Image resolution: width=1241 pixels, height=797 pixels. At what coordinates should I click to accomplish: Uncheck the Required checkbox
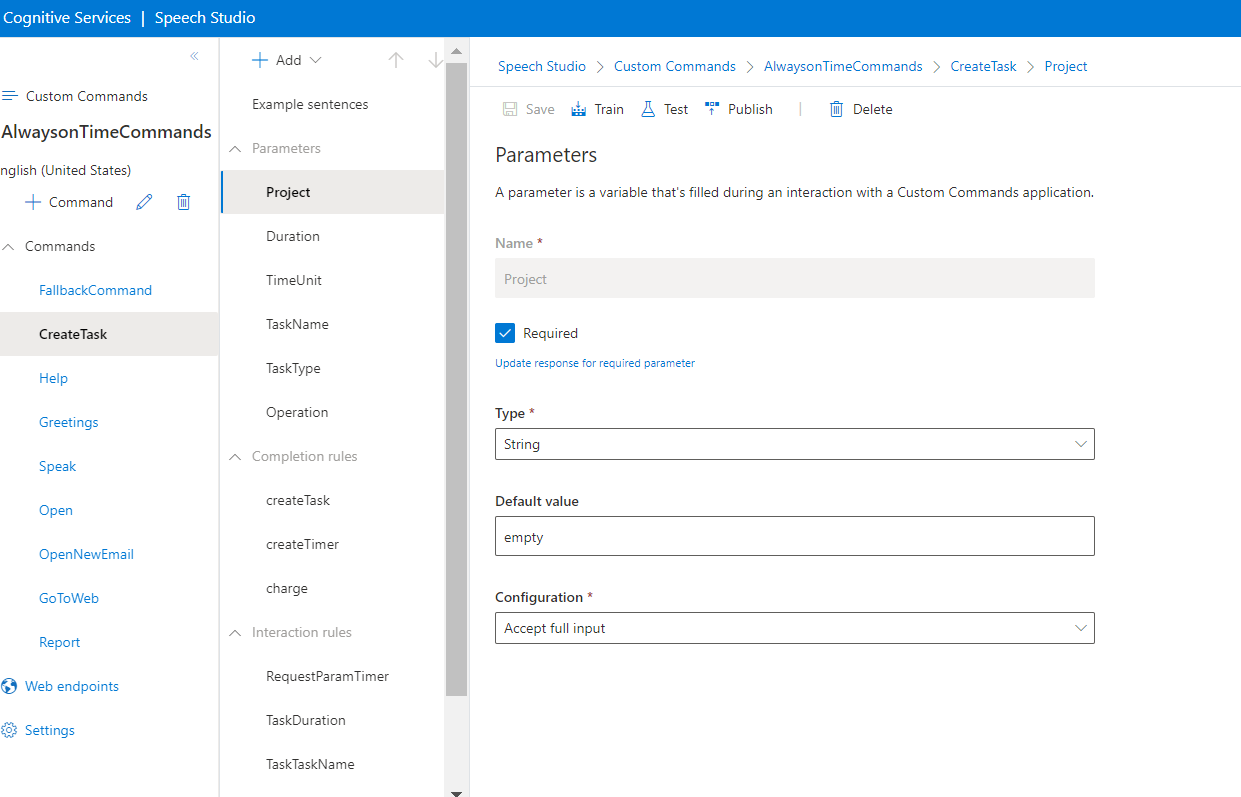505,332
